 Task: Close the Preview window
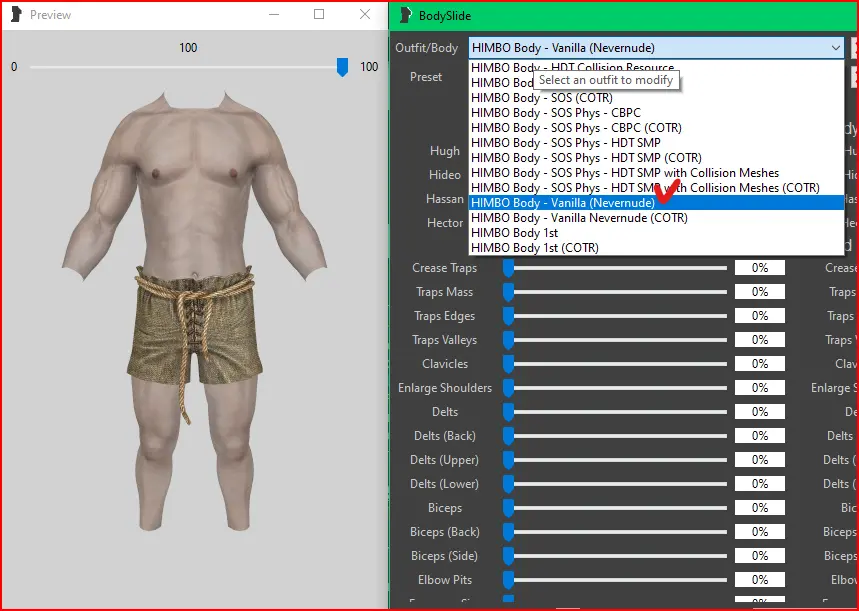click(x=365, y=15)
